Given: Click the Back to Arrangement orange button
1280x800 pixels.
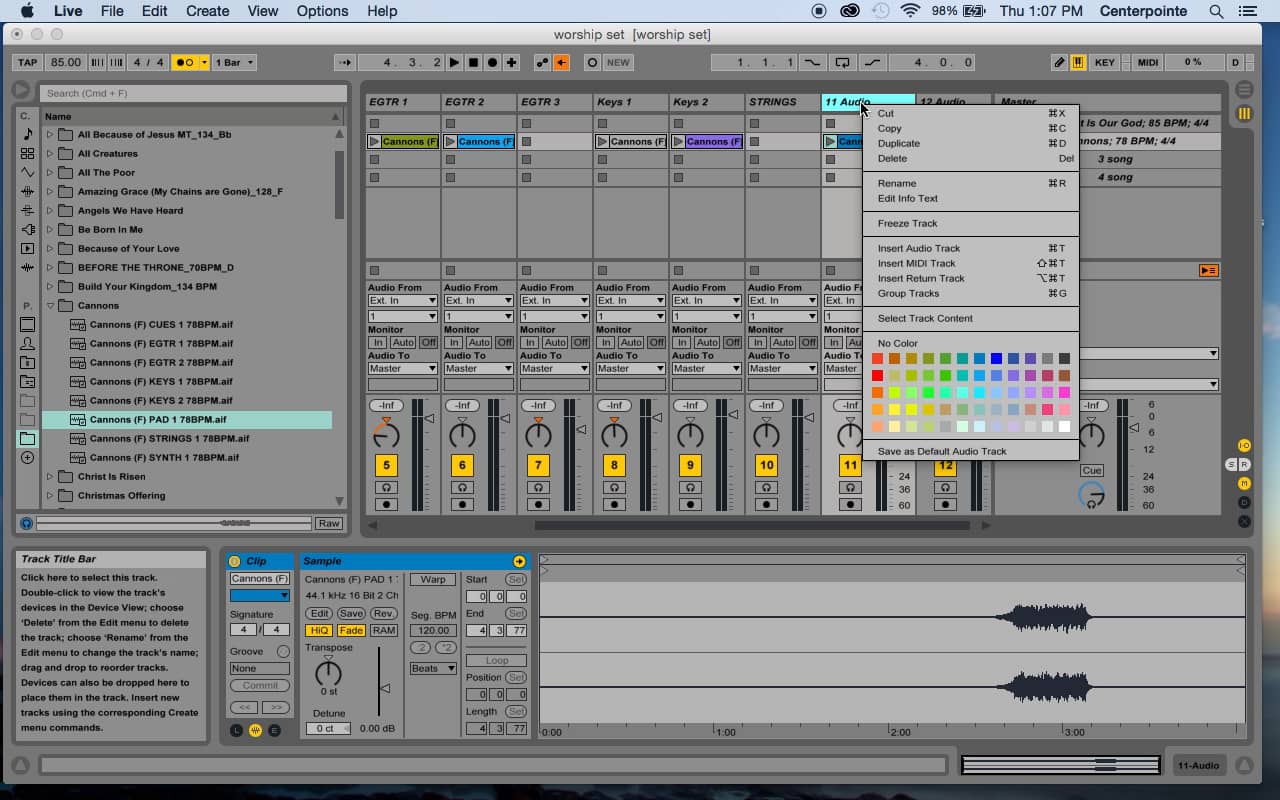Looking at the screenshot, I should tap(561, 62).
